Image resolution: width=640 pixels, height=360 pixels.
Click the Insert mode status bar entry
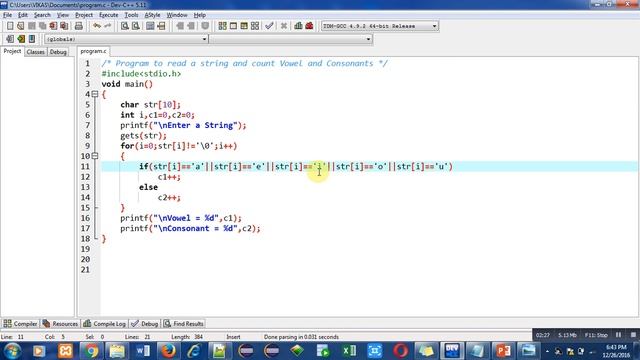pyautogui.click(x=233, y=337)
